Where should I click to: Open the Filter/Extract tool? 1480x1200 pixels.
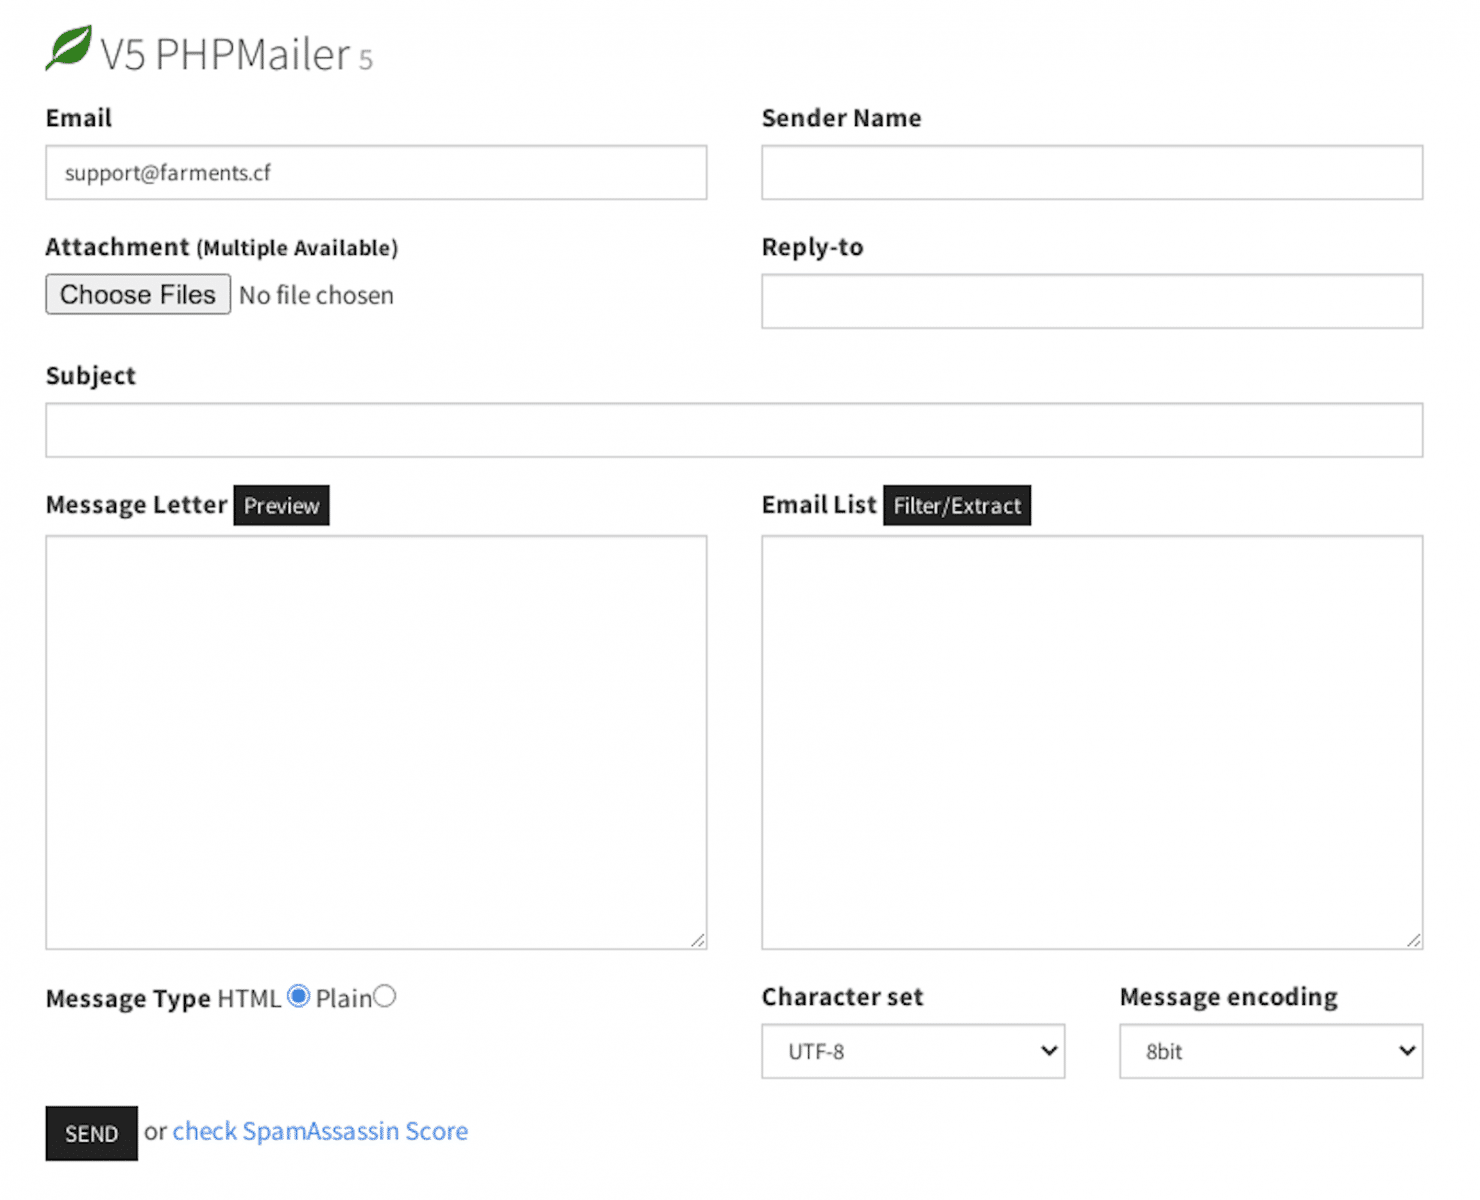pos(957,505)
